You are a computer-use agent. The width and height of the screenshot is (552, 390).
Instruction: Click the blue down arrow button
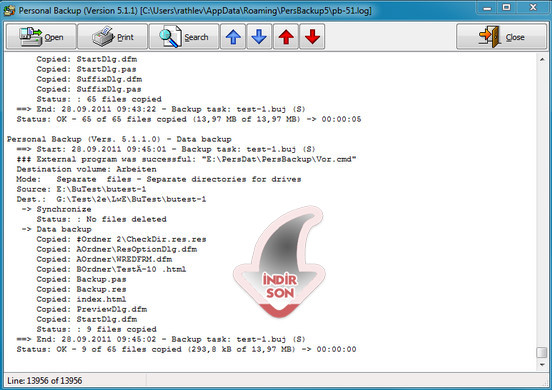(x=259, y=37)
